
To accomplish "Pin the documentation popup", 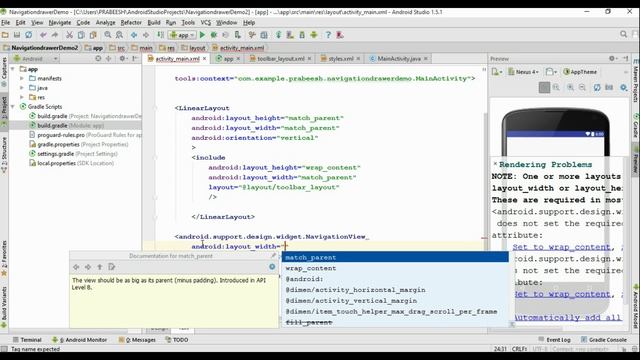I will (273, 256).
